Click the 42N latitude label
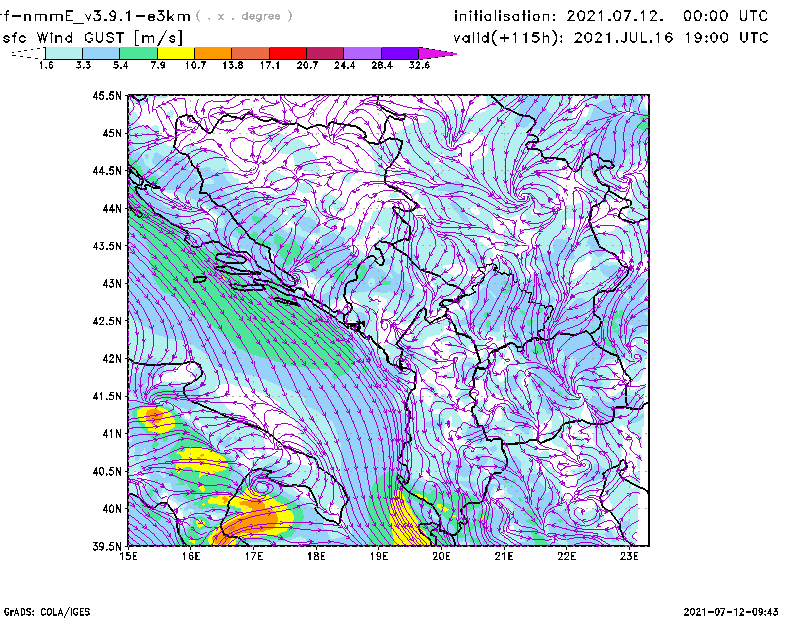The width and height of the screenshot is (800, 618). [x=112, y=359]
